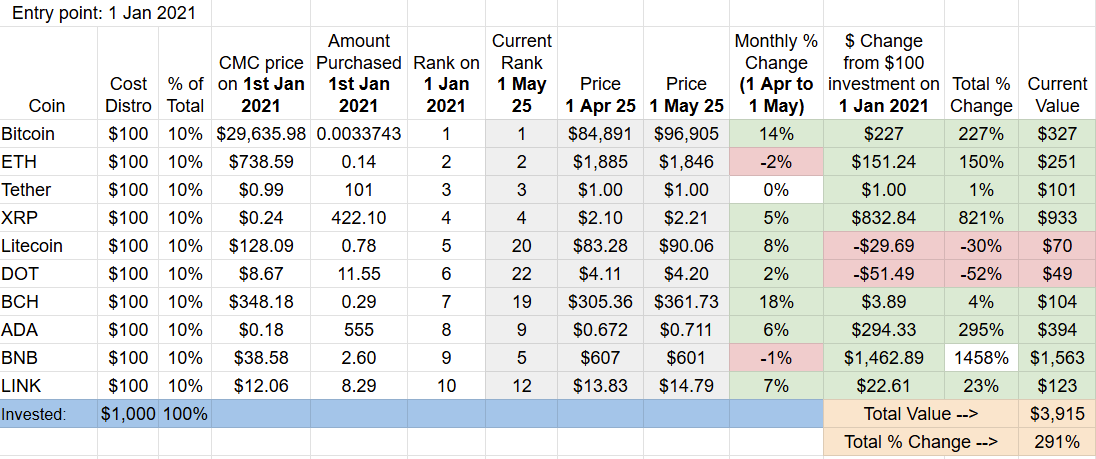The height and width of the screenshot is (459, 1096).
Task: Select the BNB coin name cell
Action: click(x=49, y=357)
